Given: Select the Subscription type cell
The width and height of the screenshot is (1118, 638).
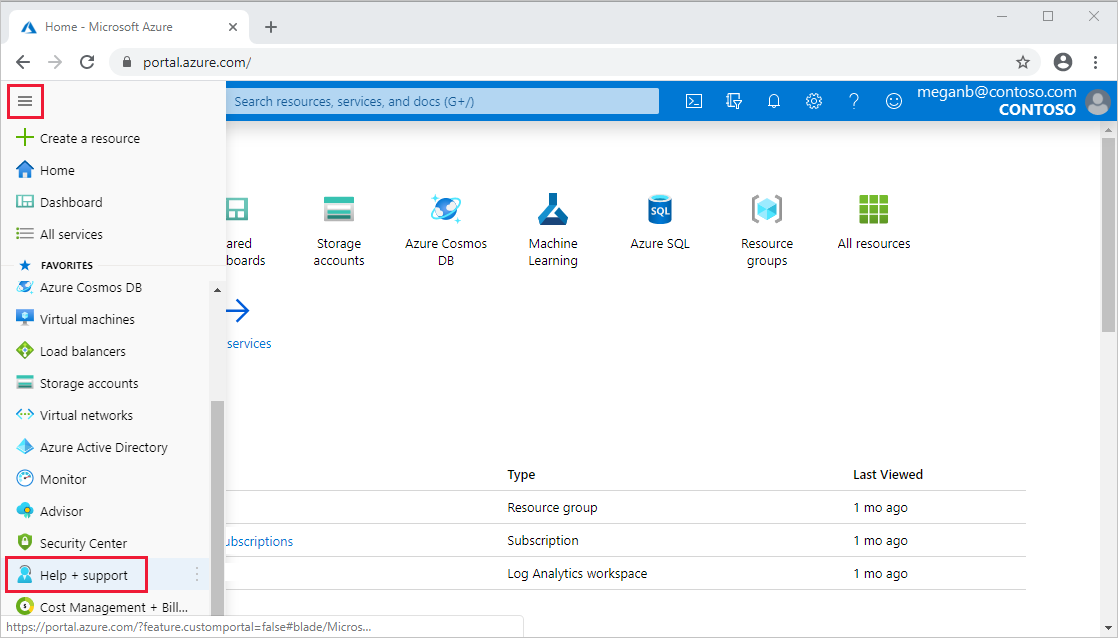Looking at the screenshot, I should [543, 540].
